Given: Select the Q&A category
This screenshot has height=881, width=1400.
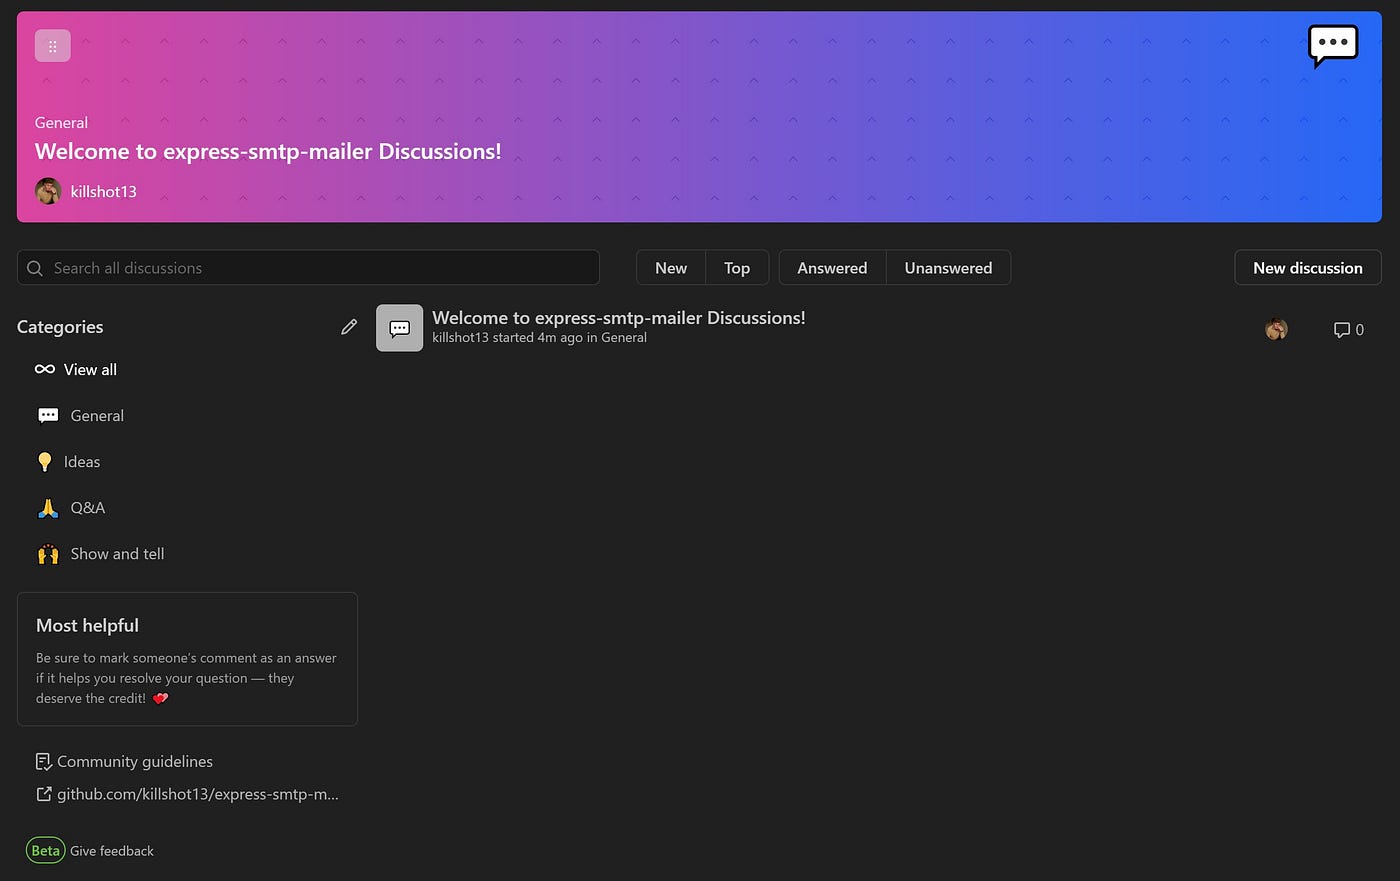Looking at the screenshot, I should [88, 508].
